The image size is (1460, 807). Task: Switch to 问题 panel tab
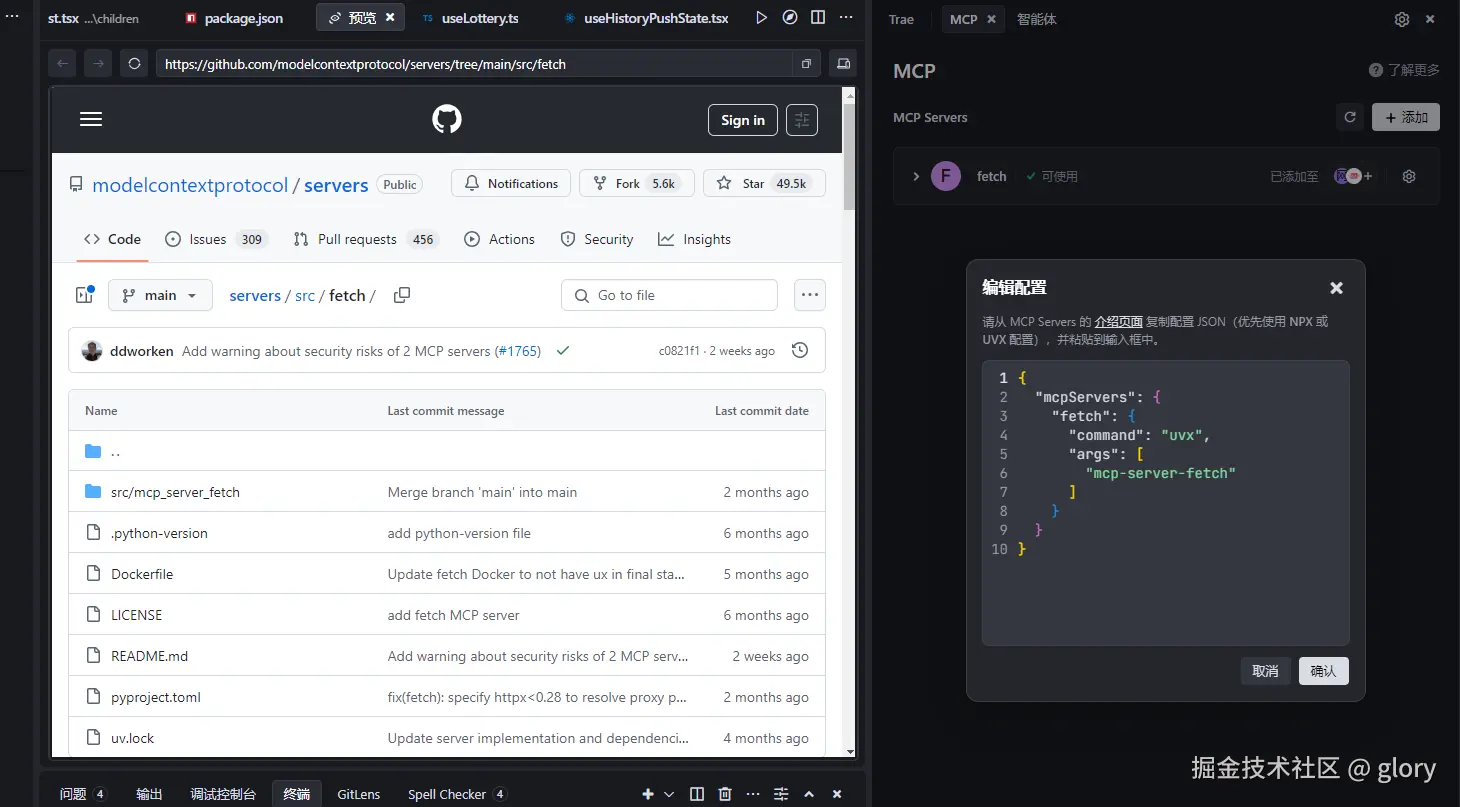pyautogui.click(x=82, y=794)
